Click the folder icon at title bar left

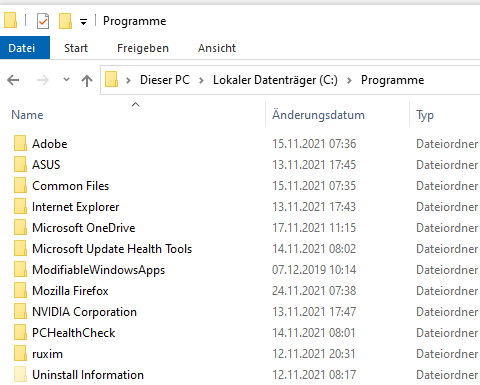pos(10,21)
